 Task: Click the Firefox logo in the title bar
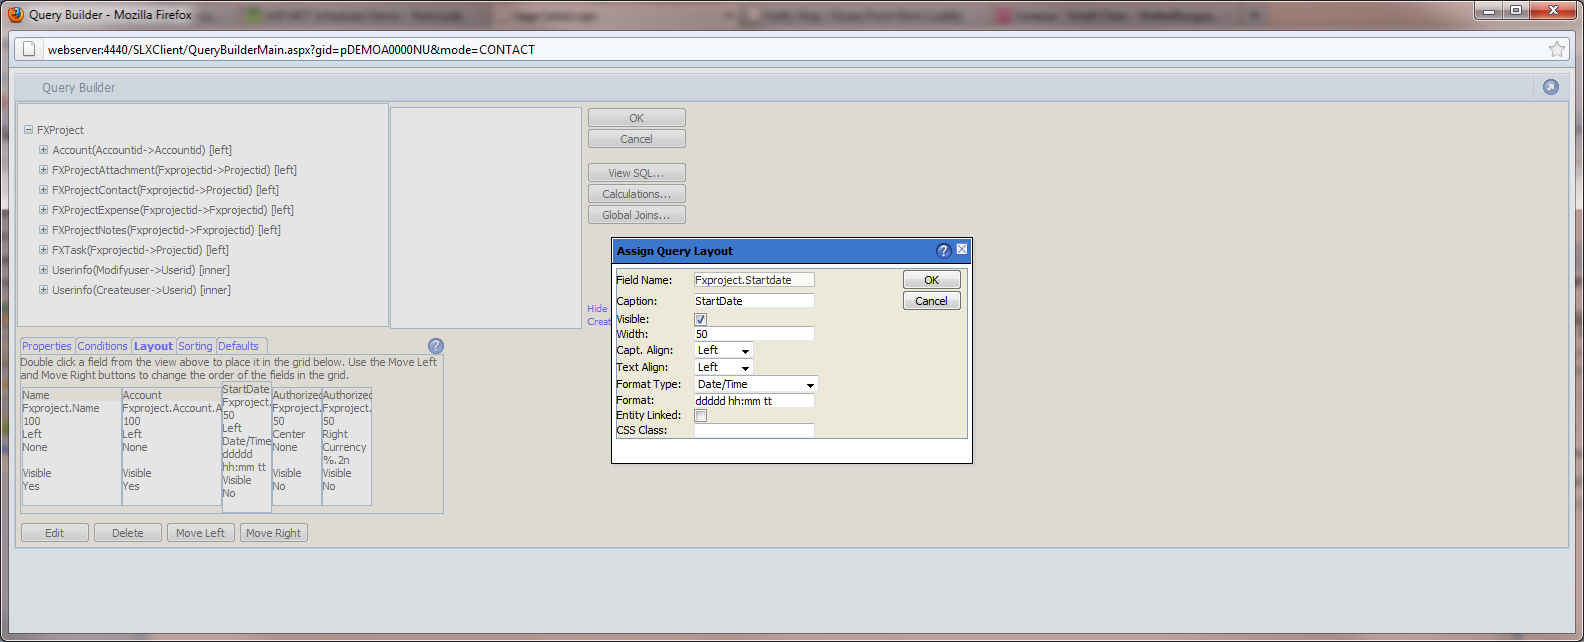15,14
